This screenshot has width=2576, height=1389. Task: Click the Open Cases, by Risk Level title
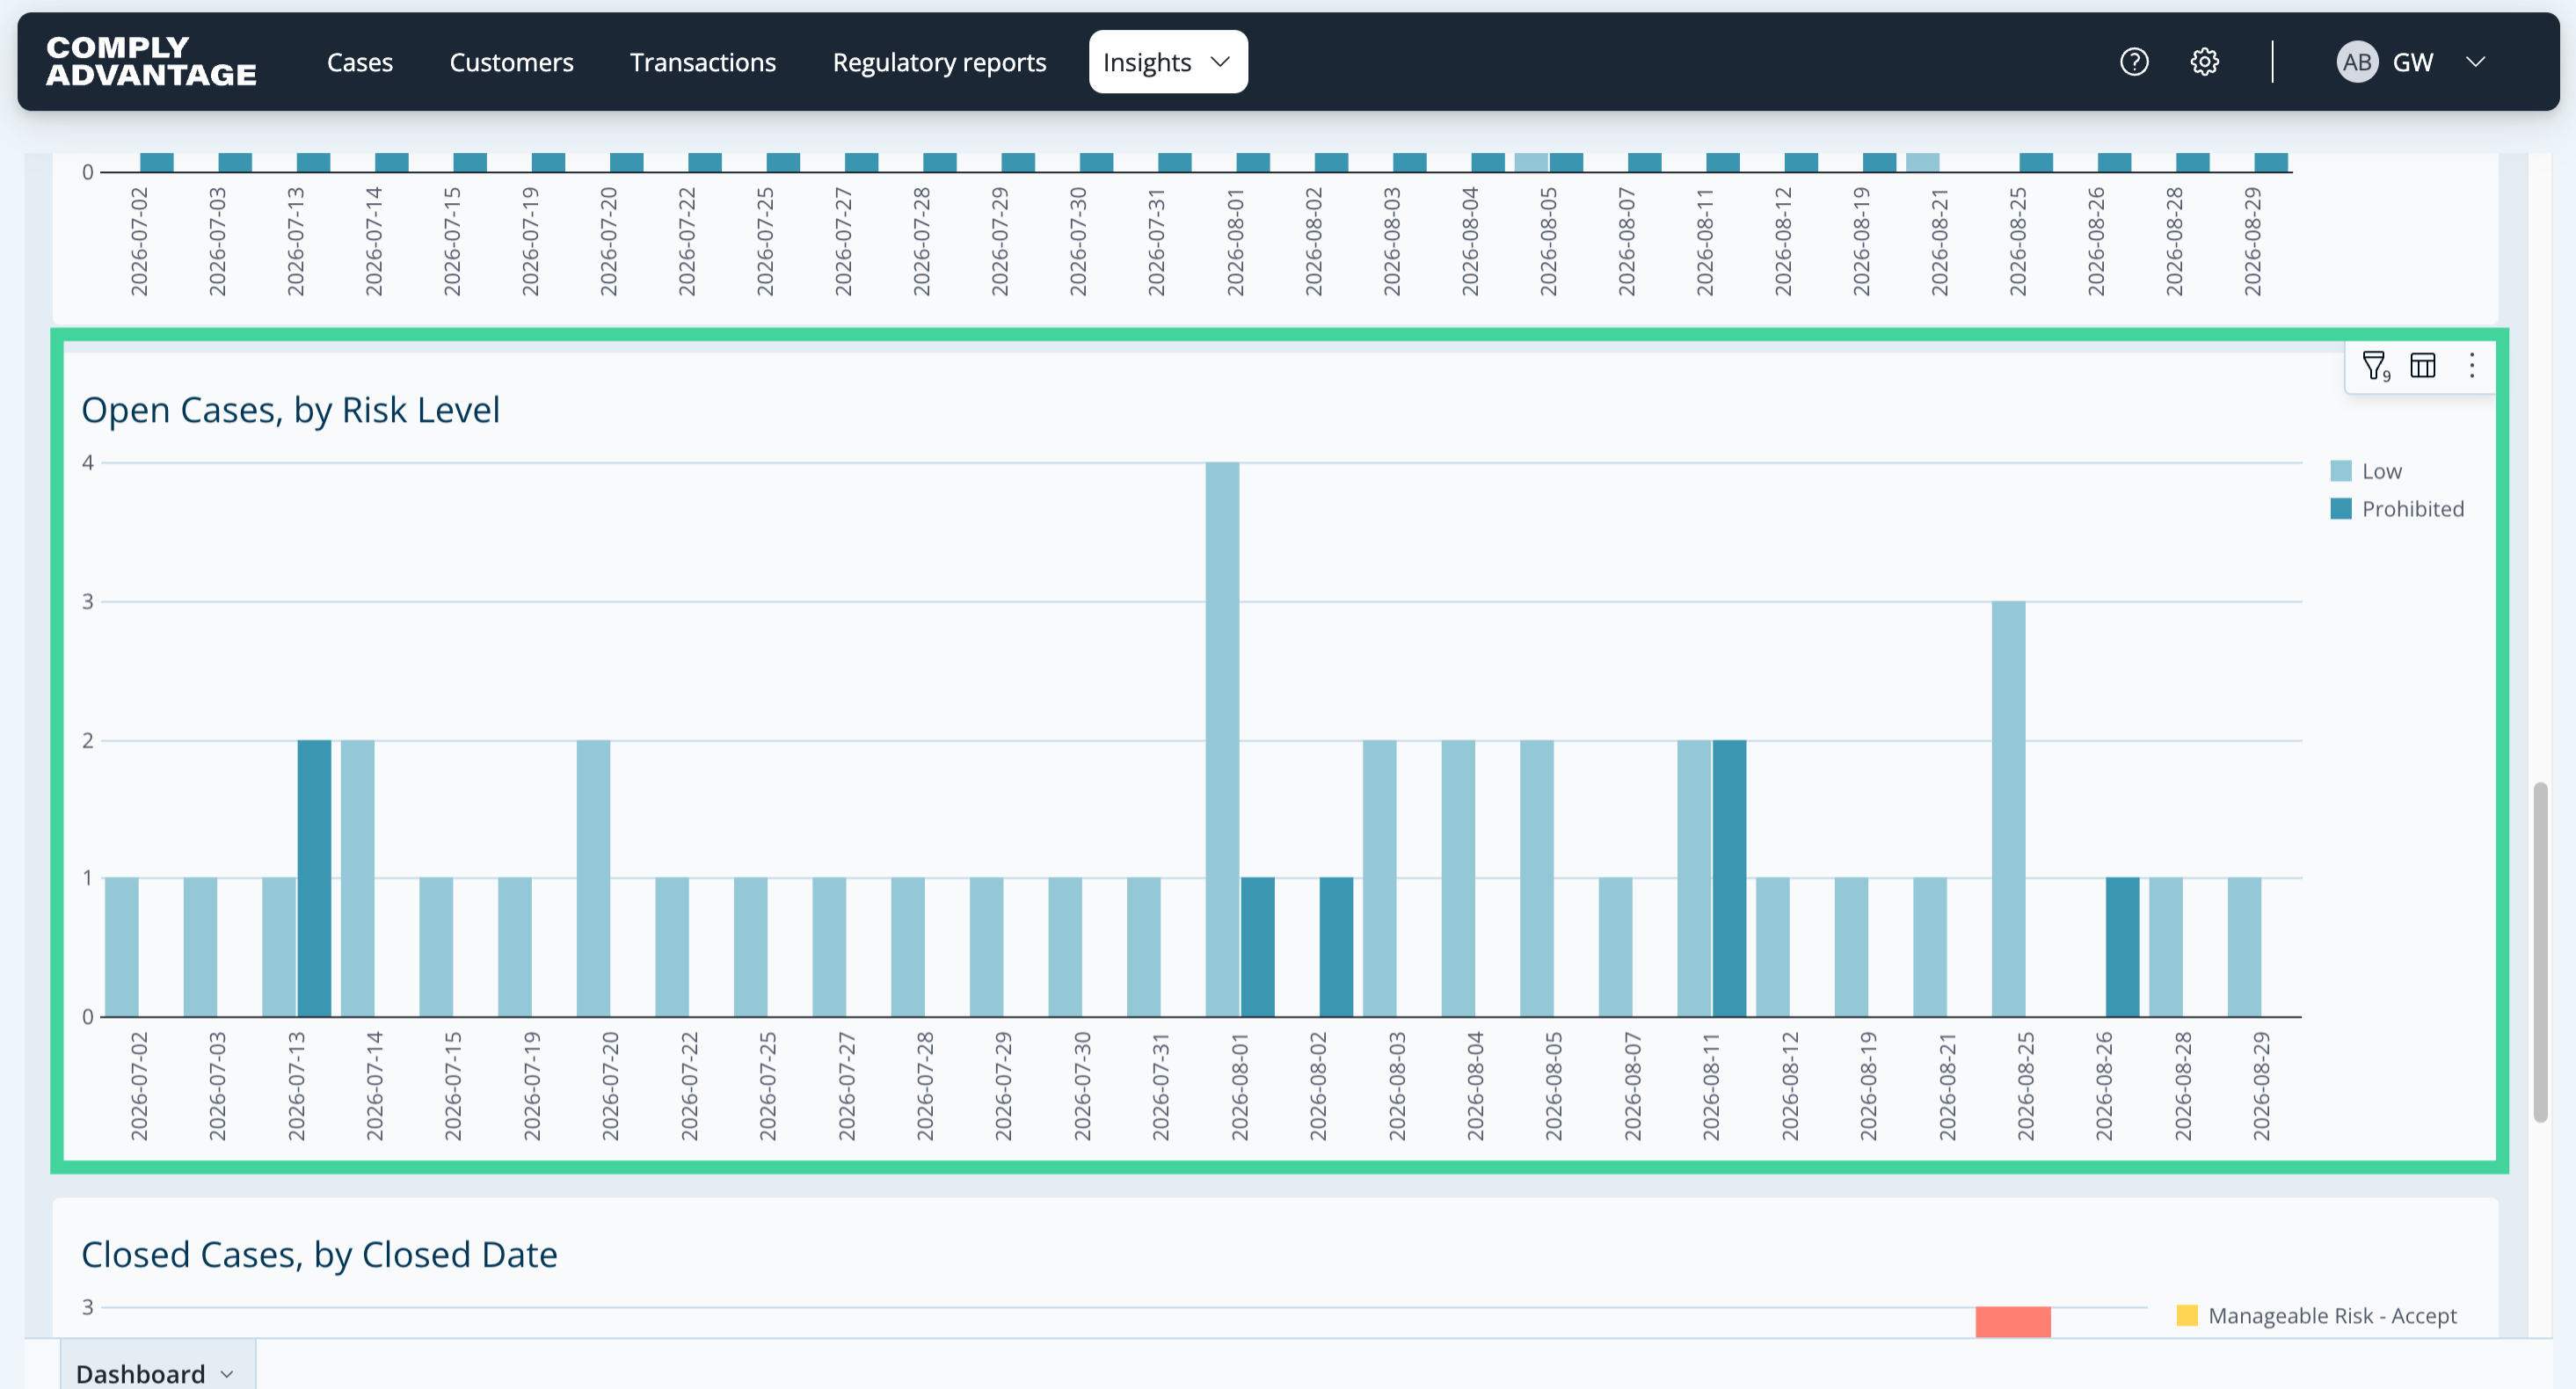pyautogui.click(x=290, y=410)
